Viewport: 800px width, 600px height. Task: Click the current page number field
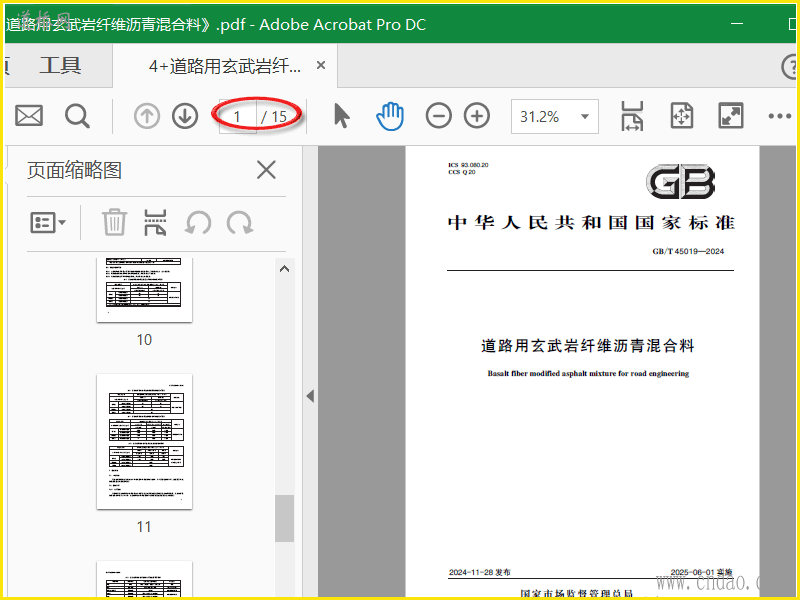coord(237,117)
